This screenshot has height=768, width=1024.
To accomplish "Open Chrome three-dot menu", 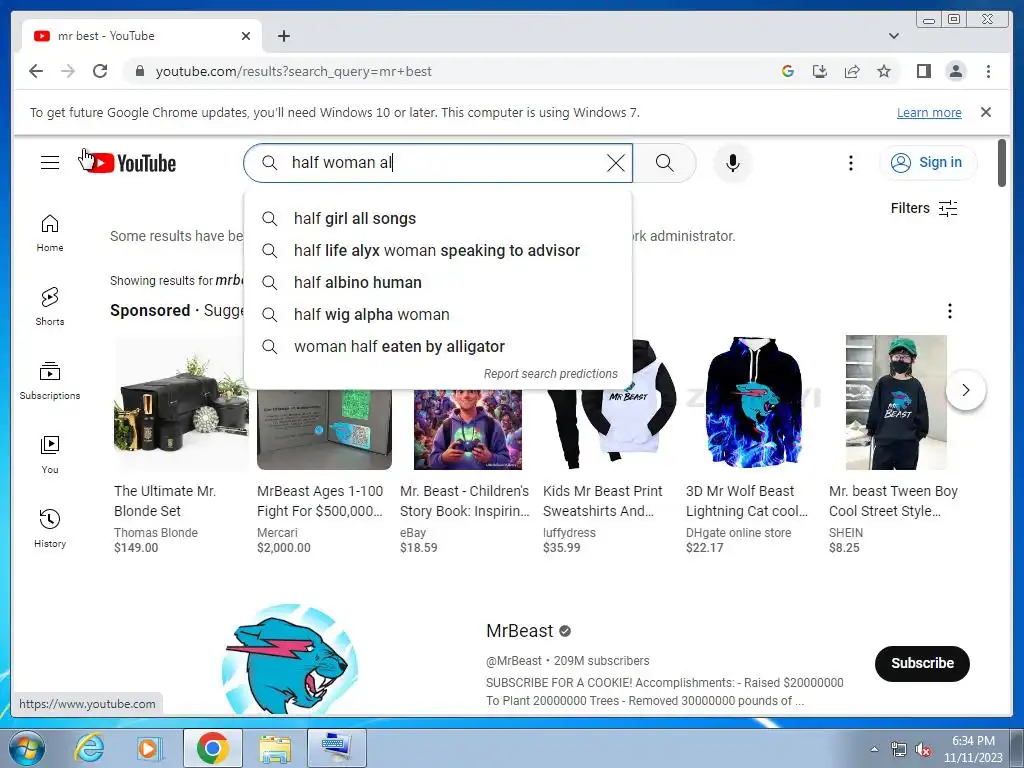I will [988, 71].
